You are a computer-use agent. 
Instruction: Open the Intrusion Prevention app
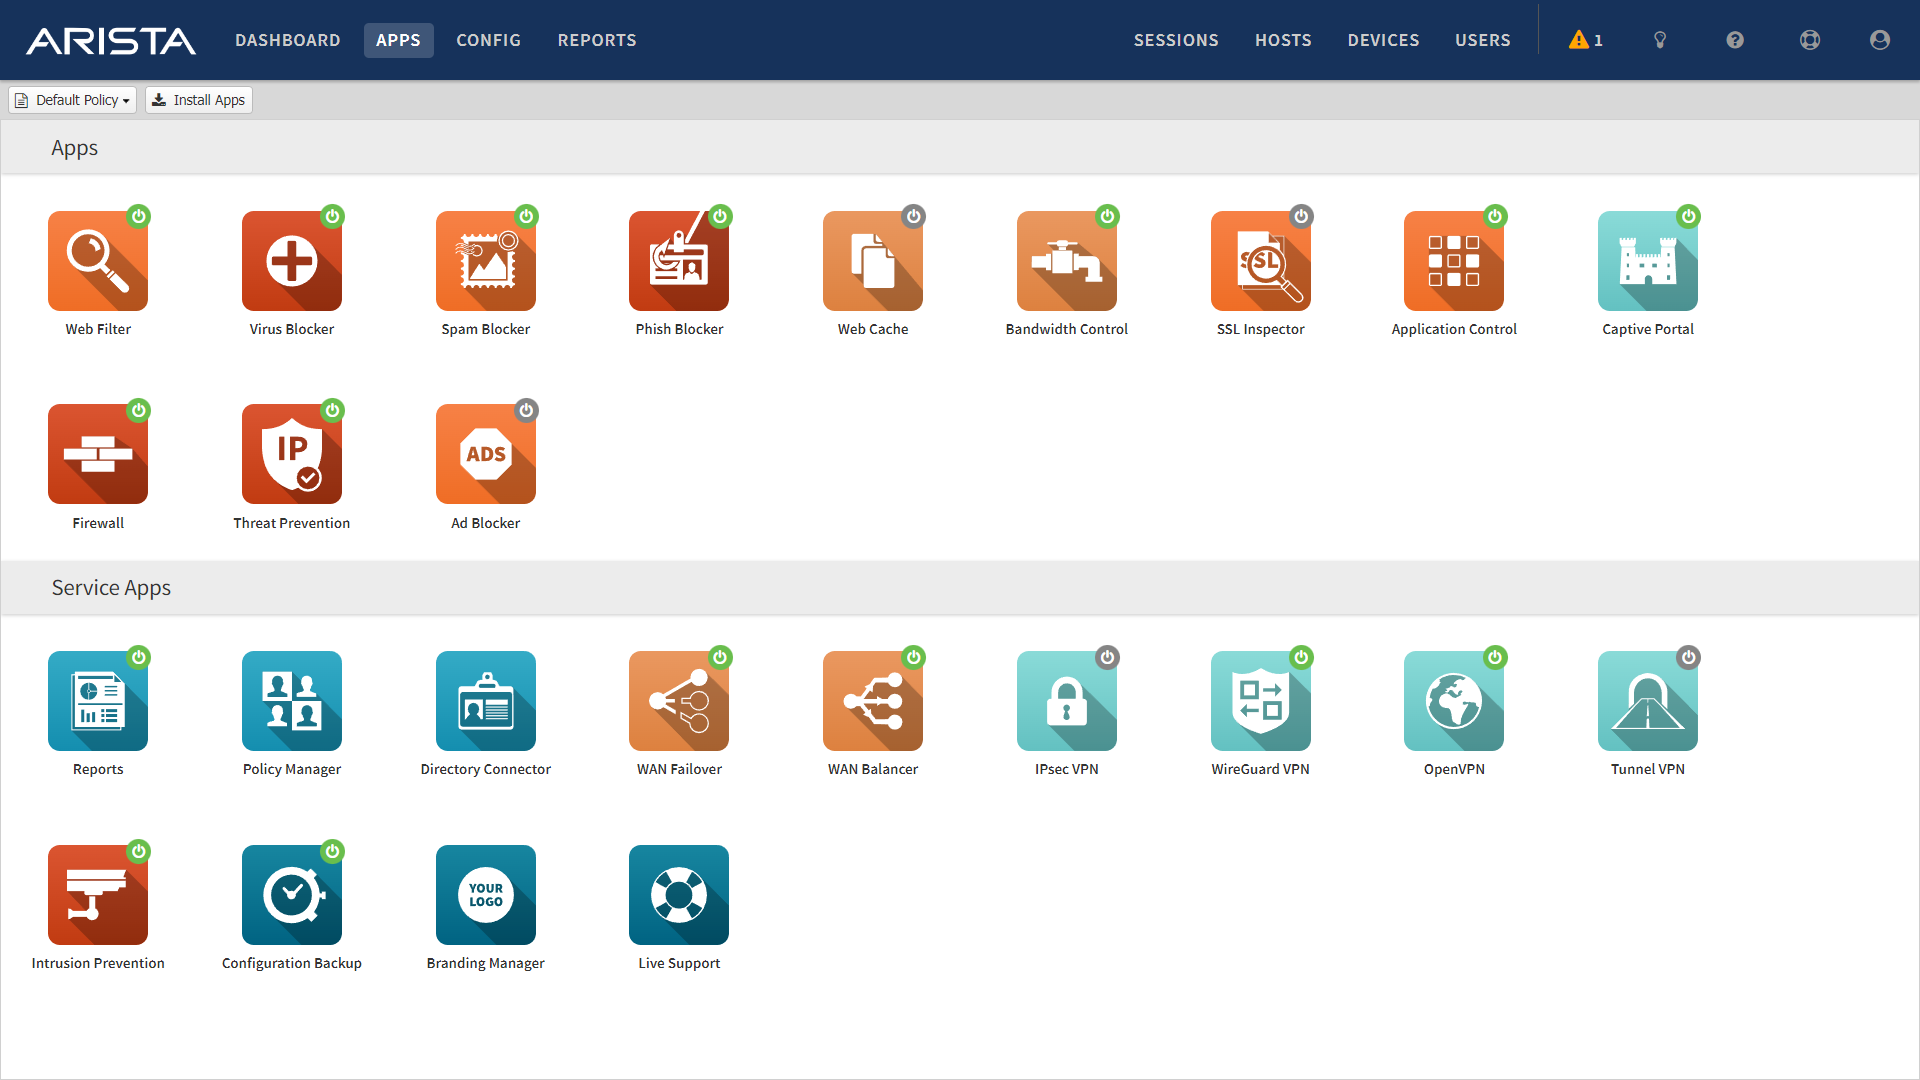click(x=98, y=895)
